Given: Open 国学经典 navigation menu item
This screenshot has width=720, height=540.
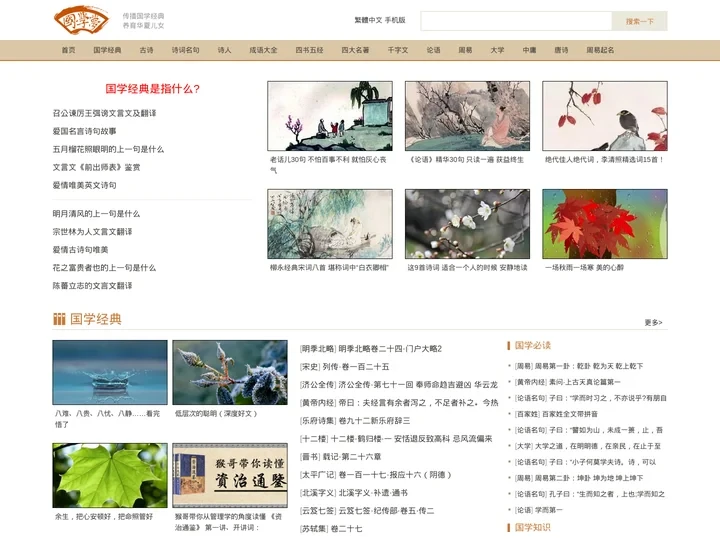Looking at the screenshot, I should [x=107, y=50].
